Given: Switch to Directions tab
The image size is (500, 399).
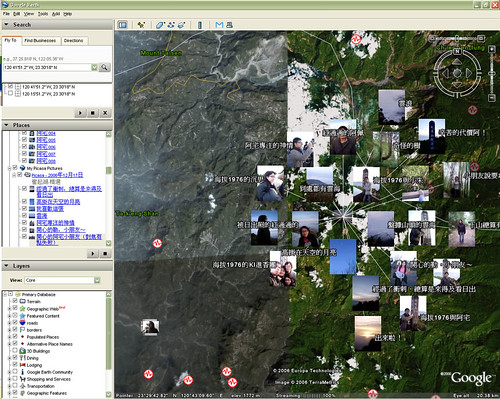Looking at the screenshot, I should coord(73,40).
